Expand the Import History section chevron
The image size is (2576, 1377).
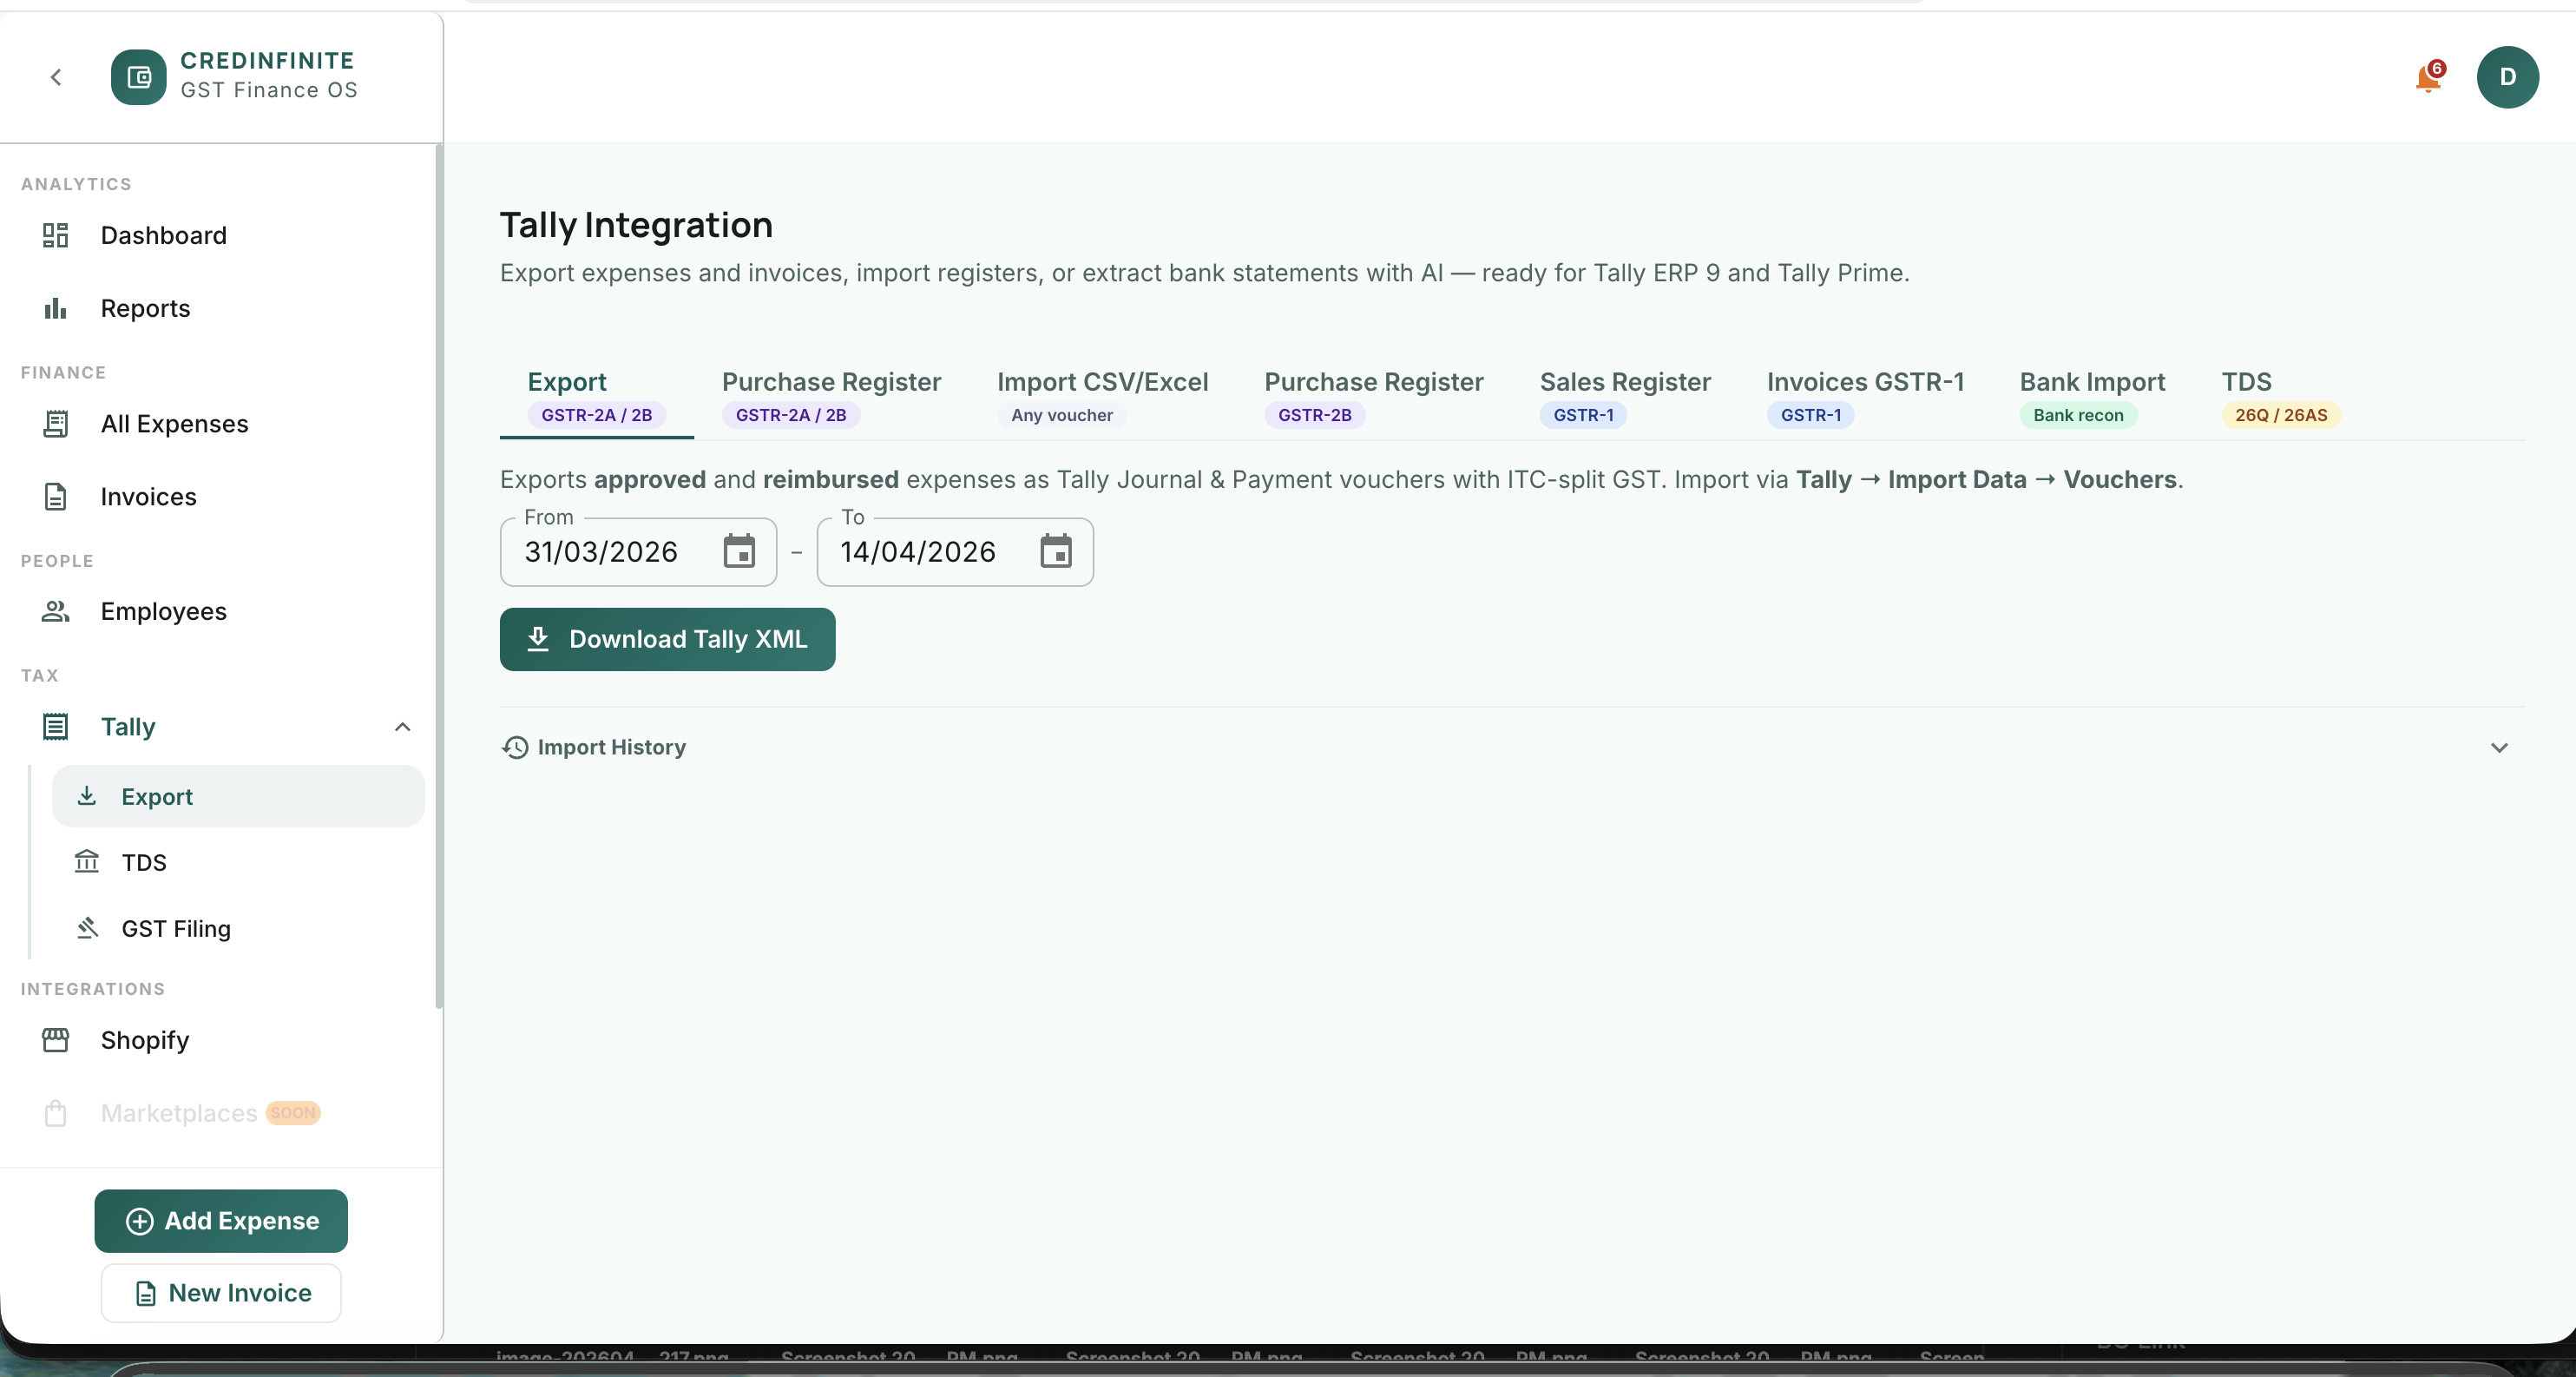pyautogui.click(x=2499, y=747)
